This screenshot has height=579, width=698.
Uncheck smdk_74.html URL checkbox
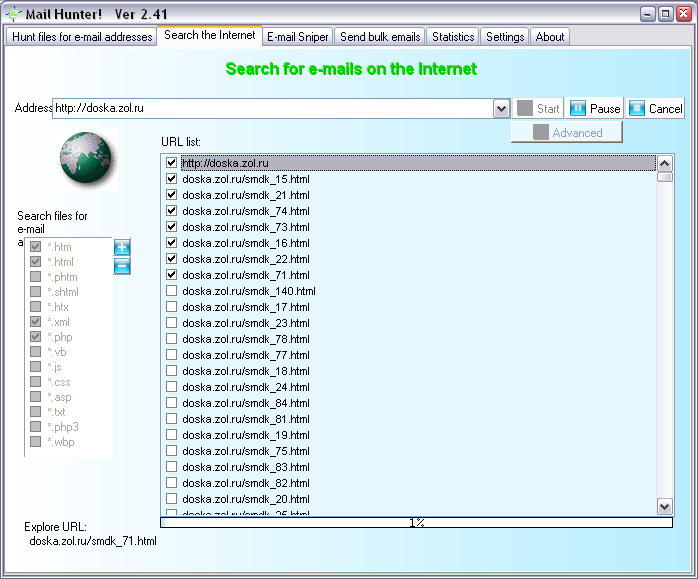coord(171,211)
